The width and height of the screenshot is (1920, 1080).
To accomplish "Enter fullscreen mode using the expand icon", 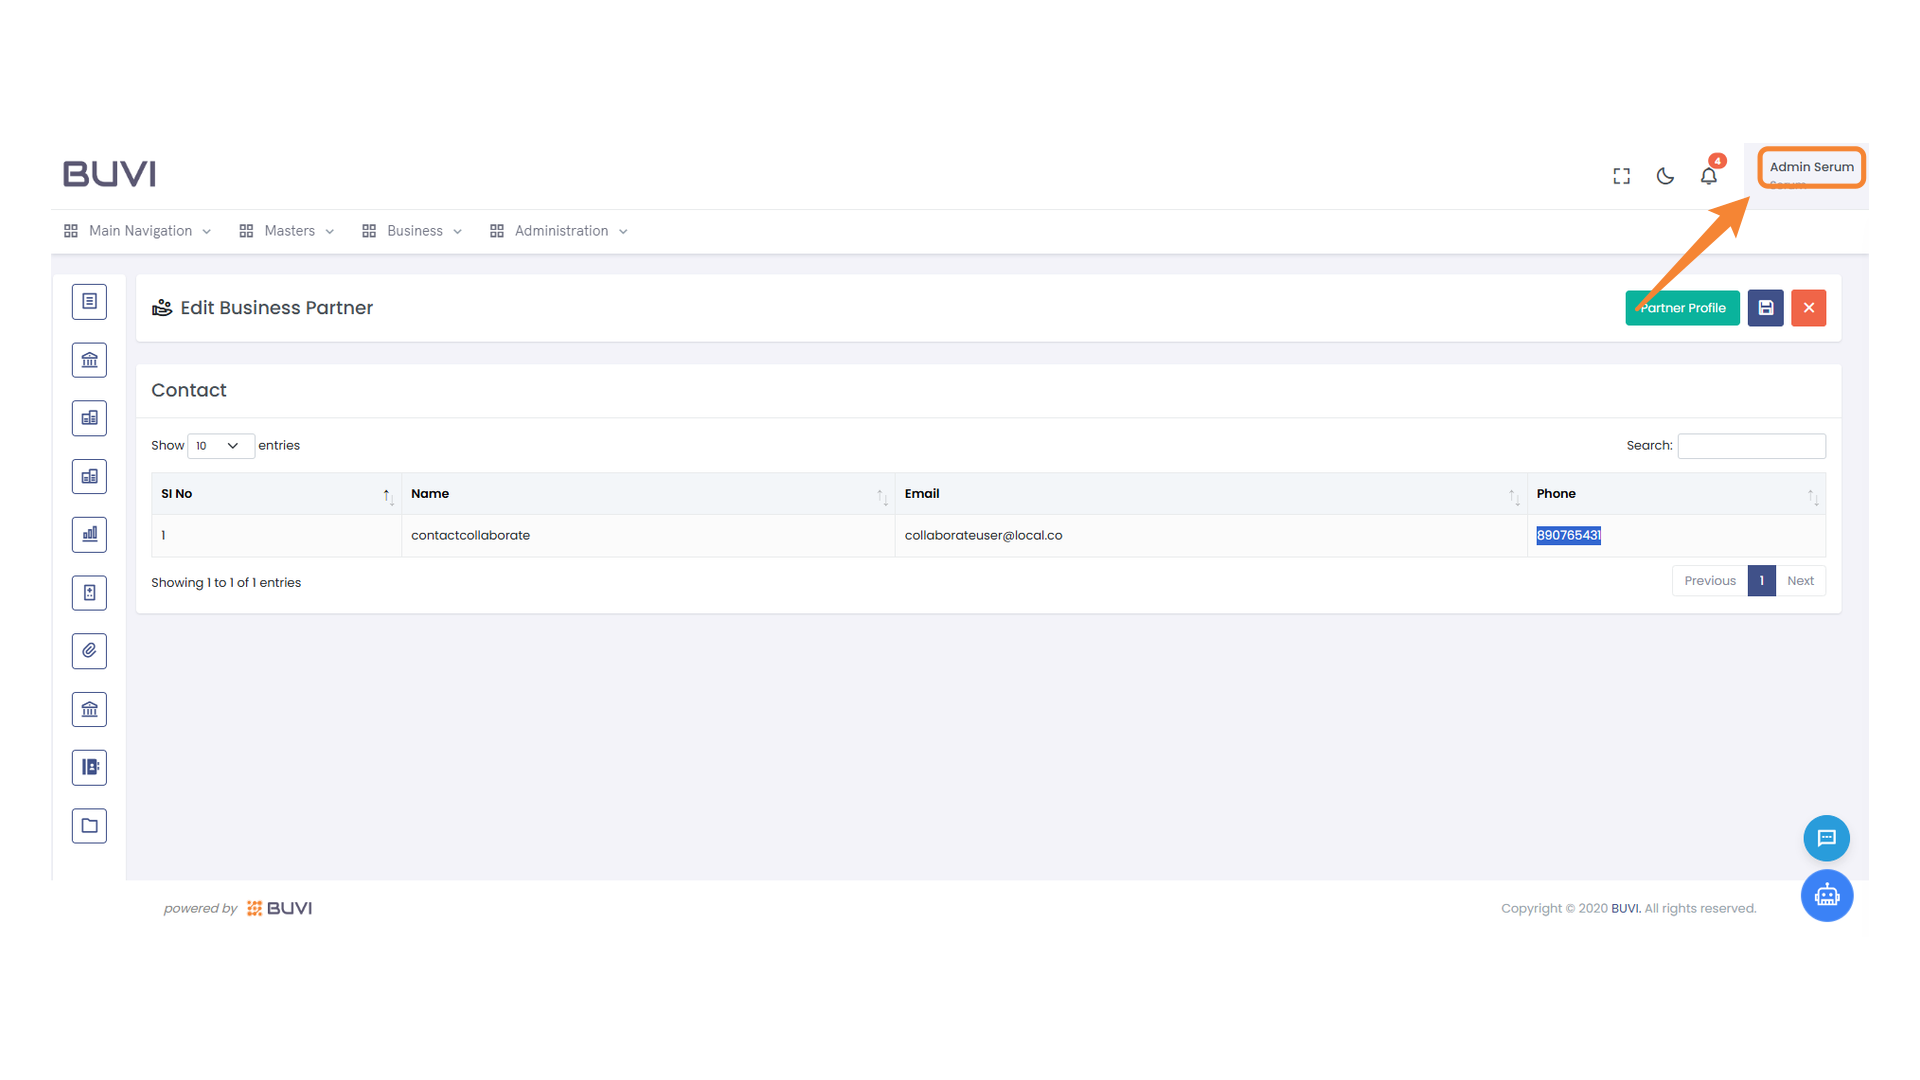I will [x=1621, y=175].
